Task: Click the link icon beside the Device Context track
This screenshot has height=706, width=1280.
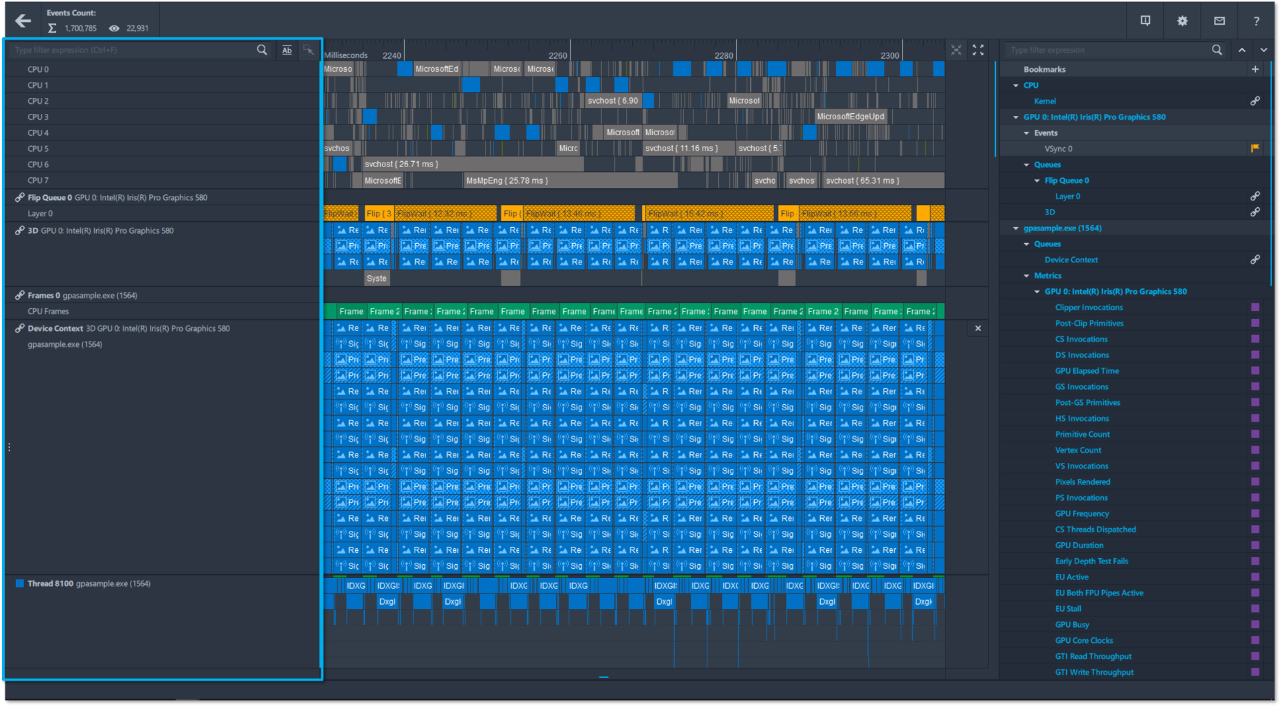Action: pos(20,328)
